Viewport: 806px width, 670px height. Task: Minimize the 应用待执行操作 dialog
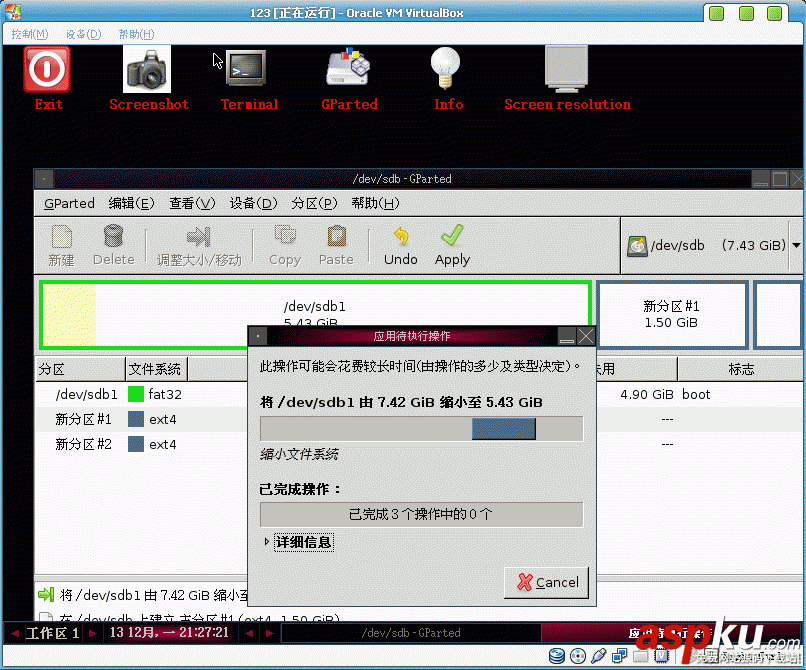point(566,337)
